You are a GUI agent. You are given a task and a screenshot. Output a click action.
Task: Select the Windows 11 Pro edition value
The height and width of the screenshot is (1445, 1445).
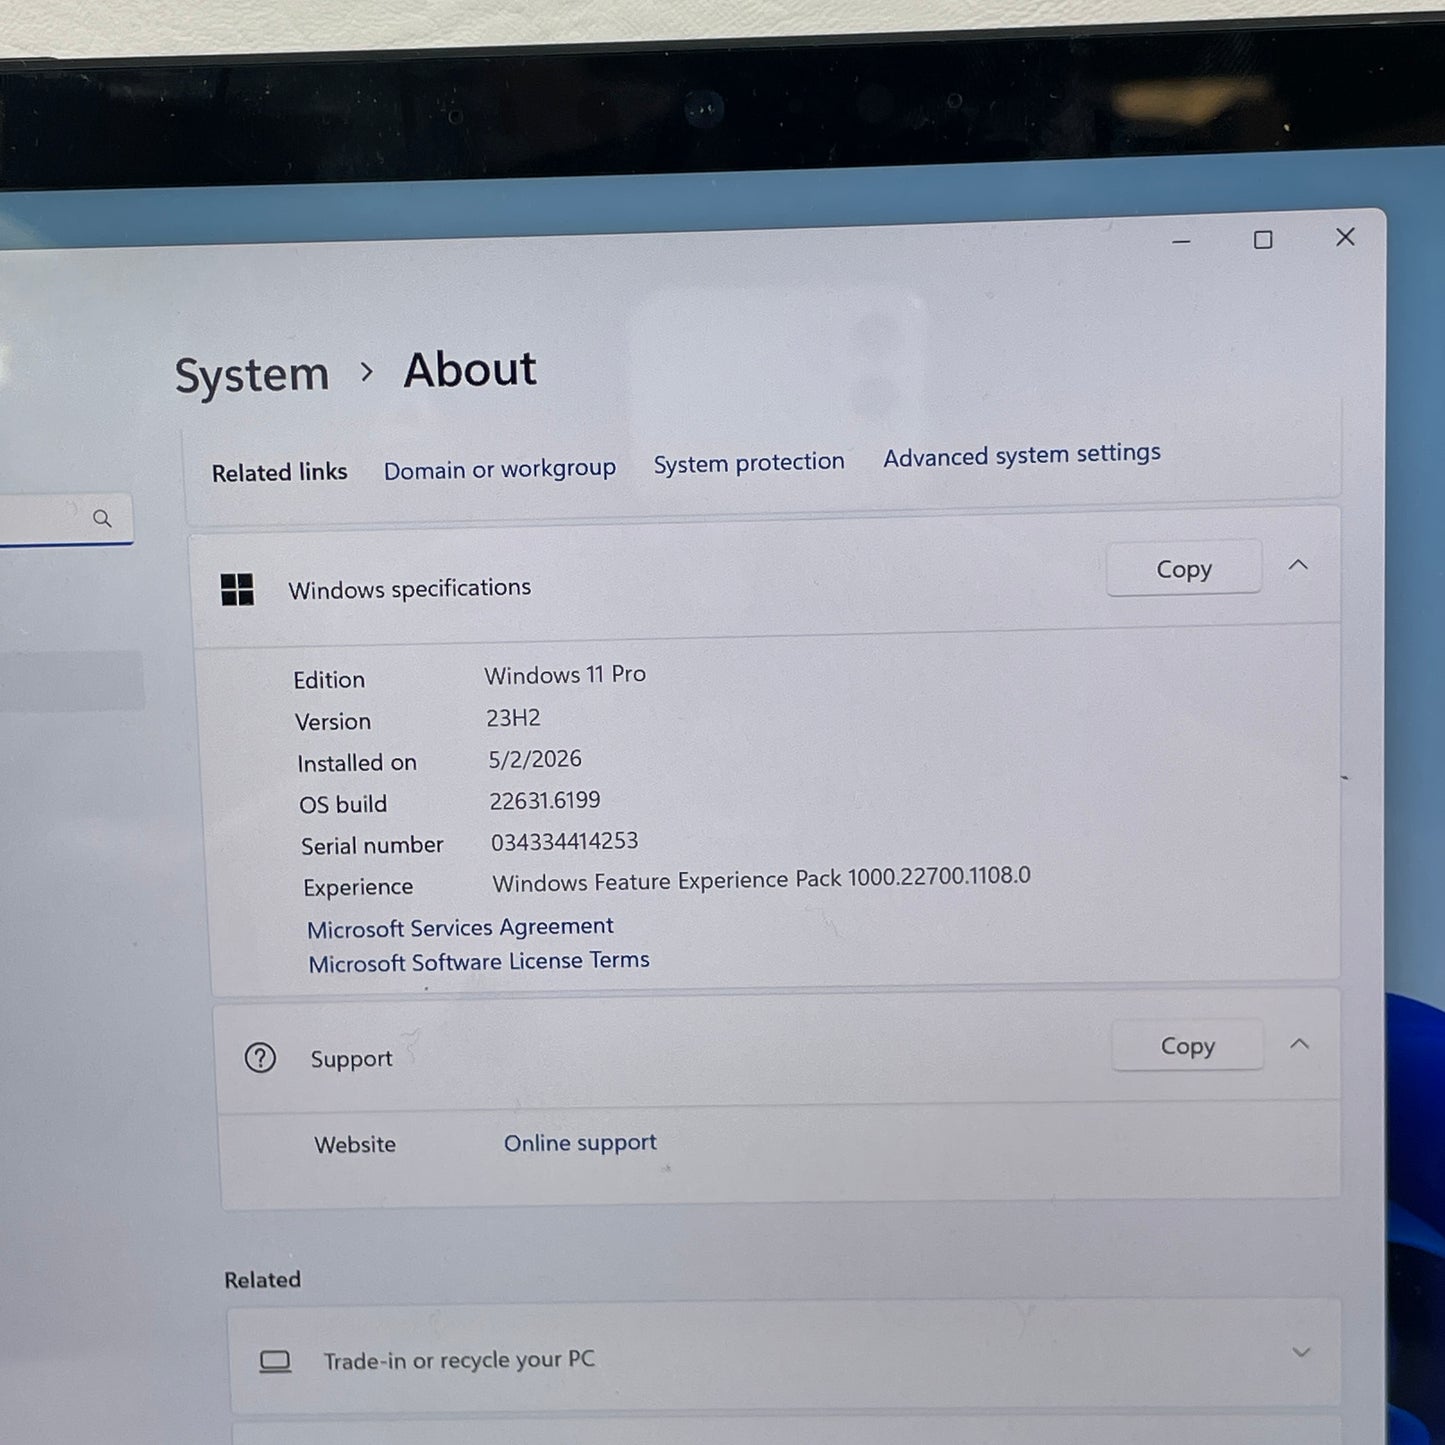pos(565,675)
